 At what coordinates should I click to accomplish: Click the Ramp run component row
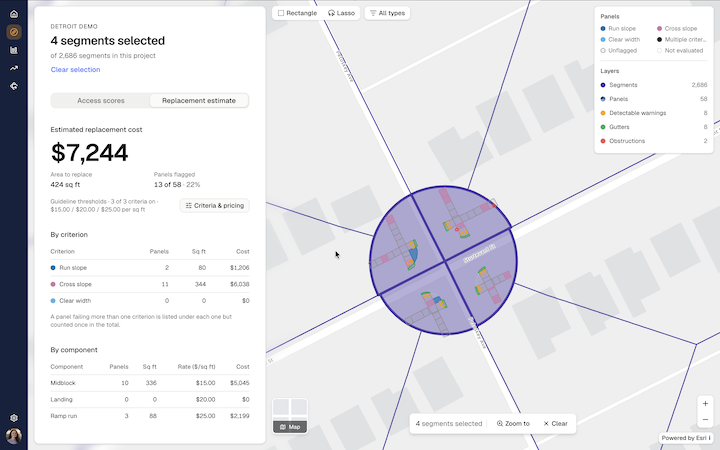coord(150,416)
